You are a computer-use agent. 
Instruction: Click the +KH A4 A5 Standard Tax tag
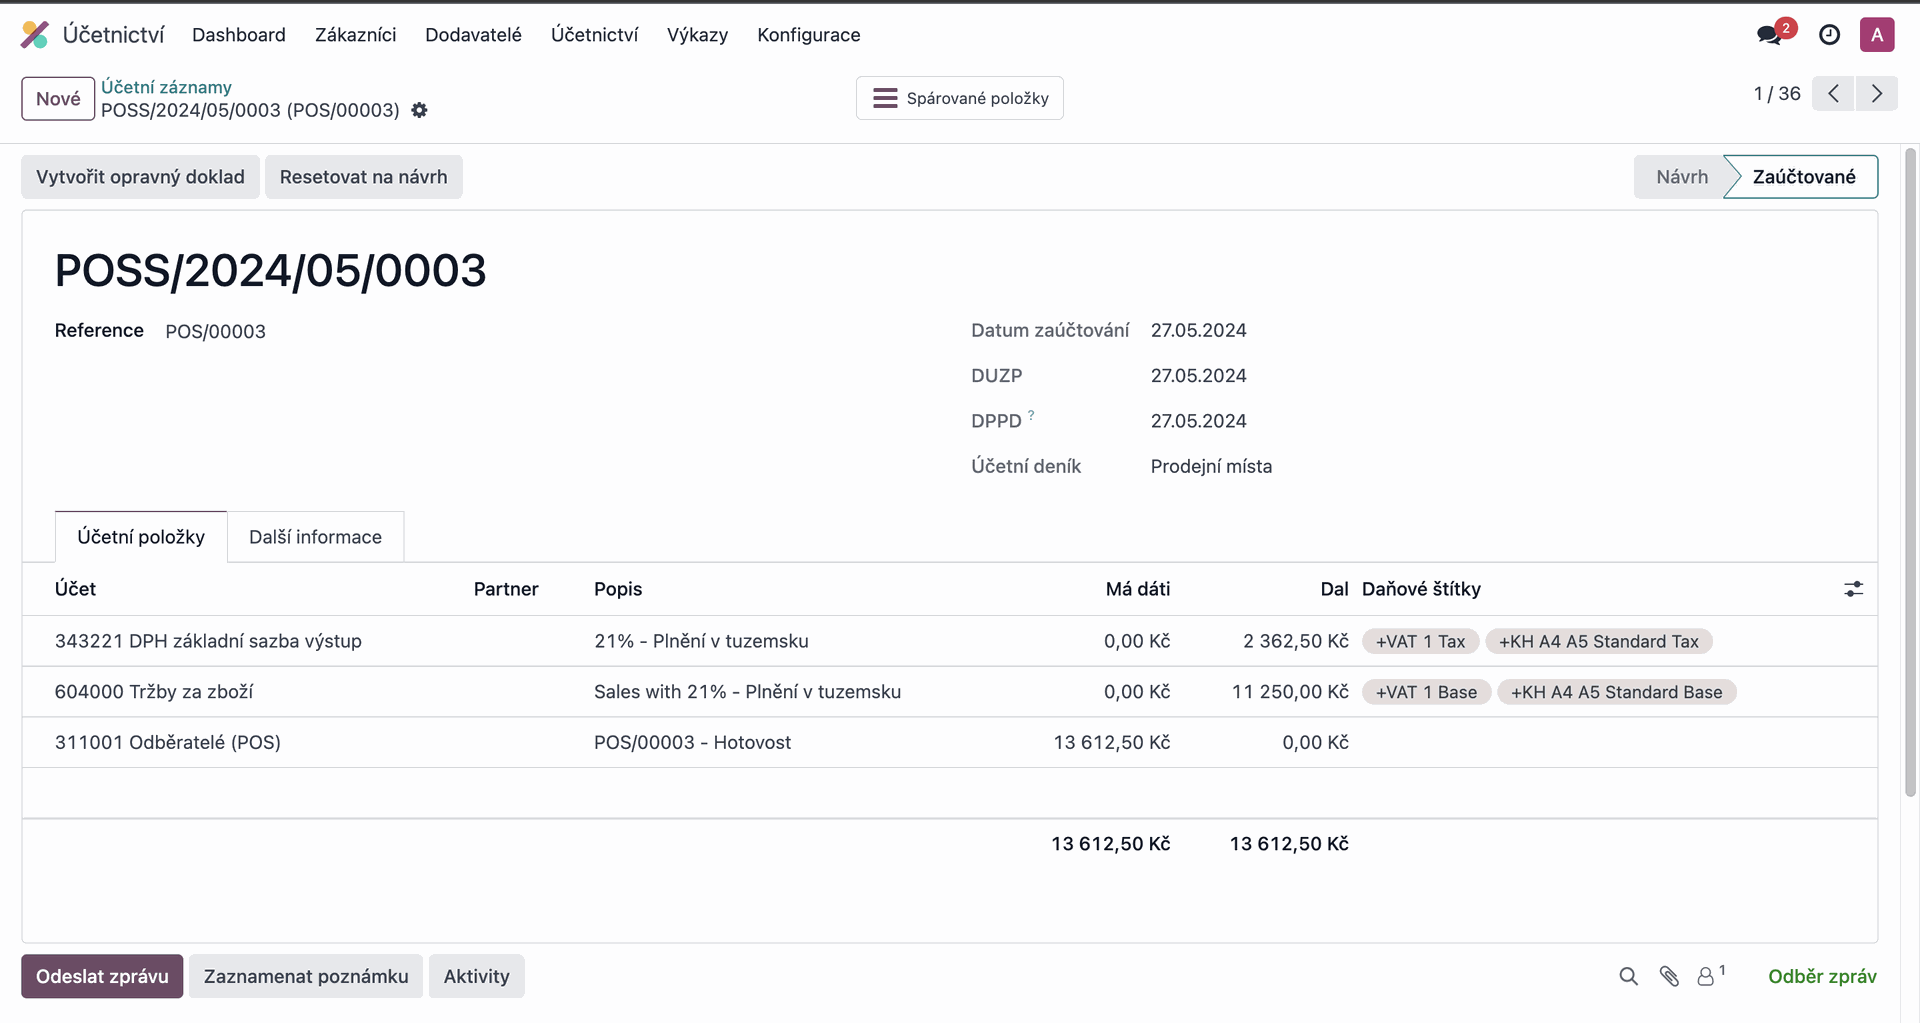click(1599, 642)
